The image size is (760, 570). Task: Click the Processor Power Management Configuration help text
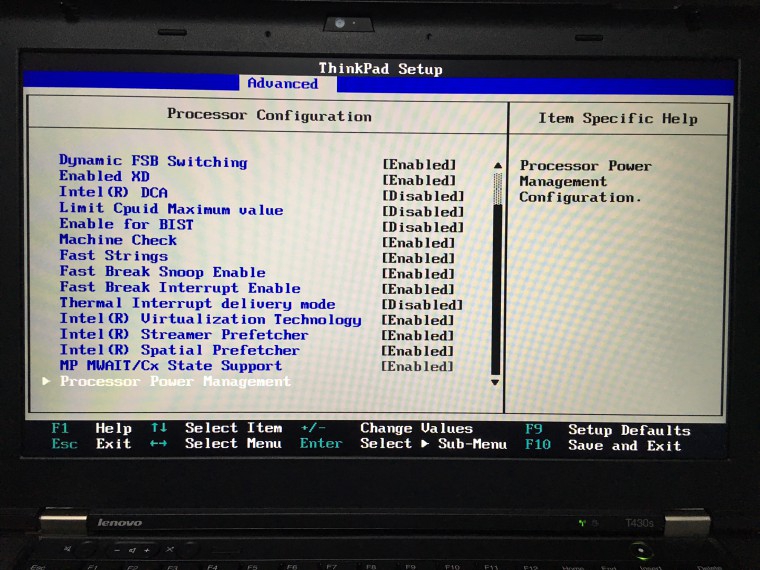click(586, 182)
